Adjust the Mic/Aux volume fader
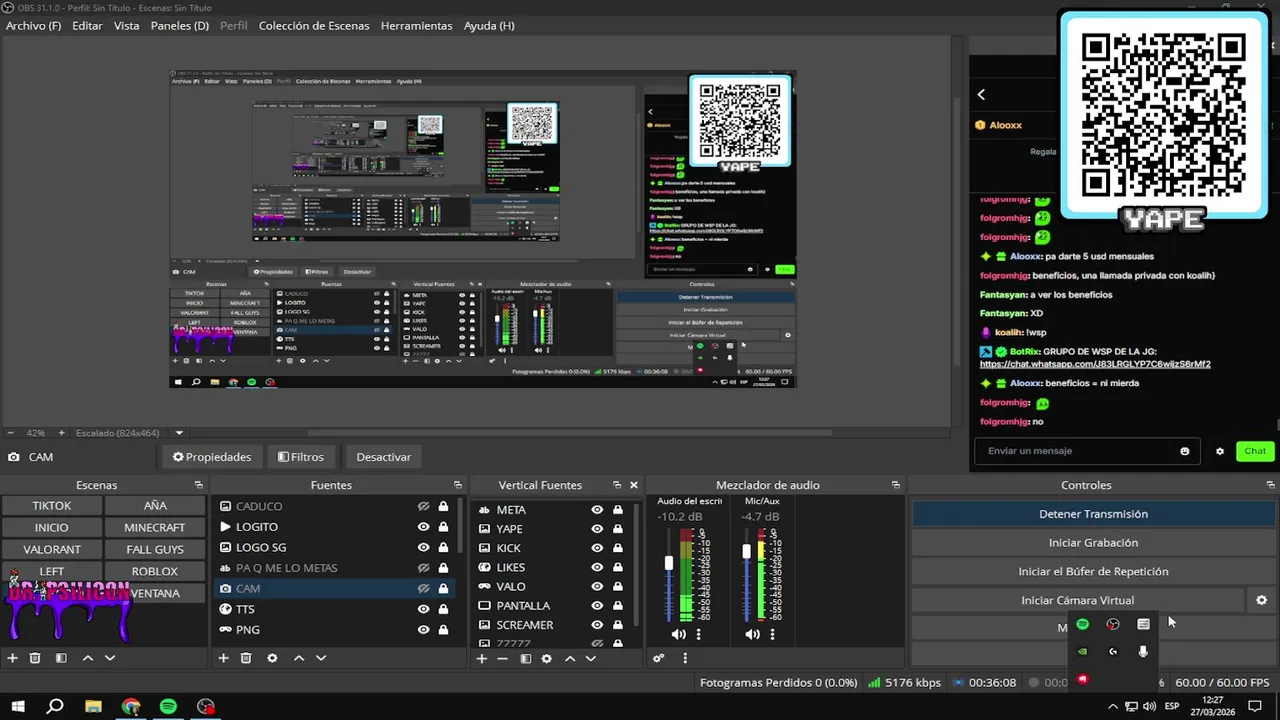Viewport: 1280px width, 720px height. tap(746, 551)
